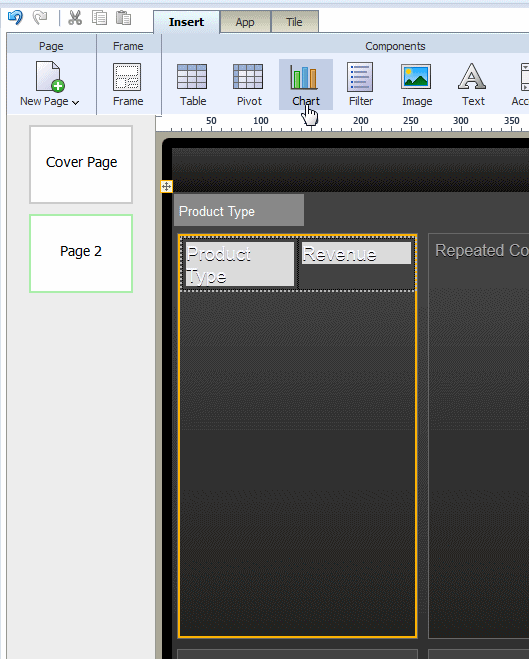The height and width of the screenshot is (659, 529).
Task: Click the Cut scissors icon
Action: [75, 18]
